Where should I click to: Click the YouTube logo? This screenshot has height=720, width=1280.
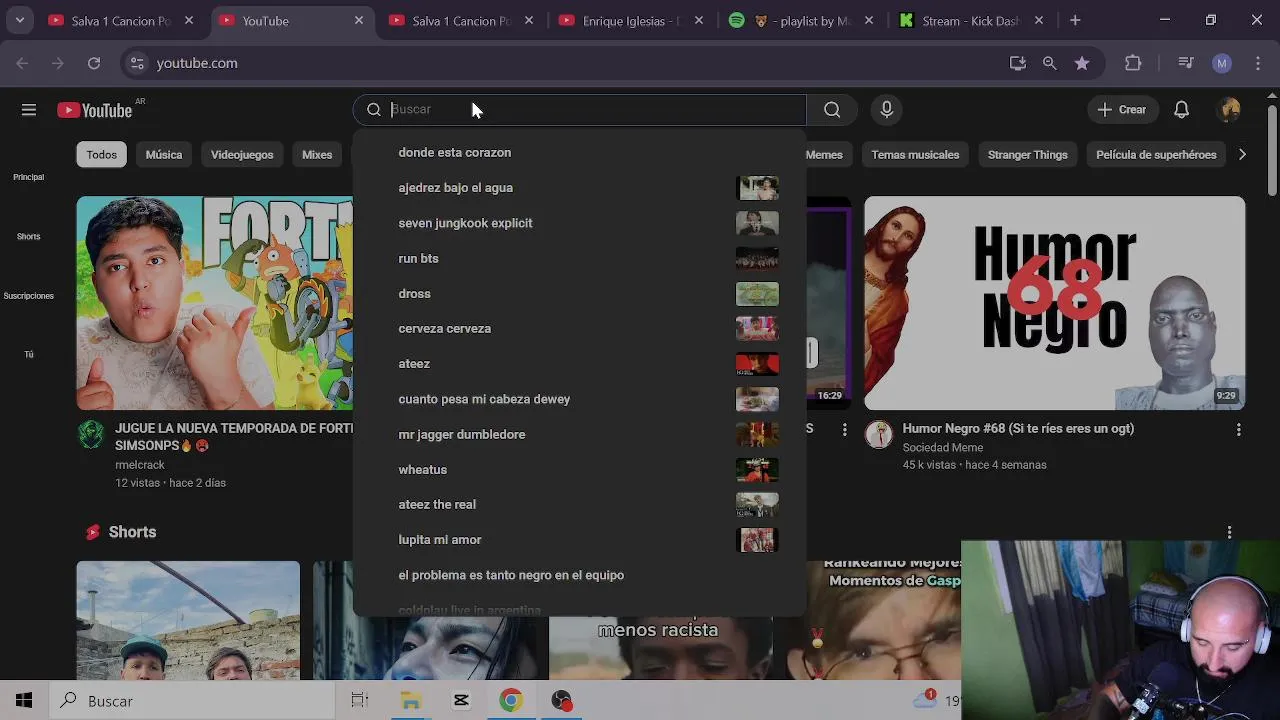coord(95,110)
